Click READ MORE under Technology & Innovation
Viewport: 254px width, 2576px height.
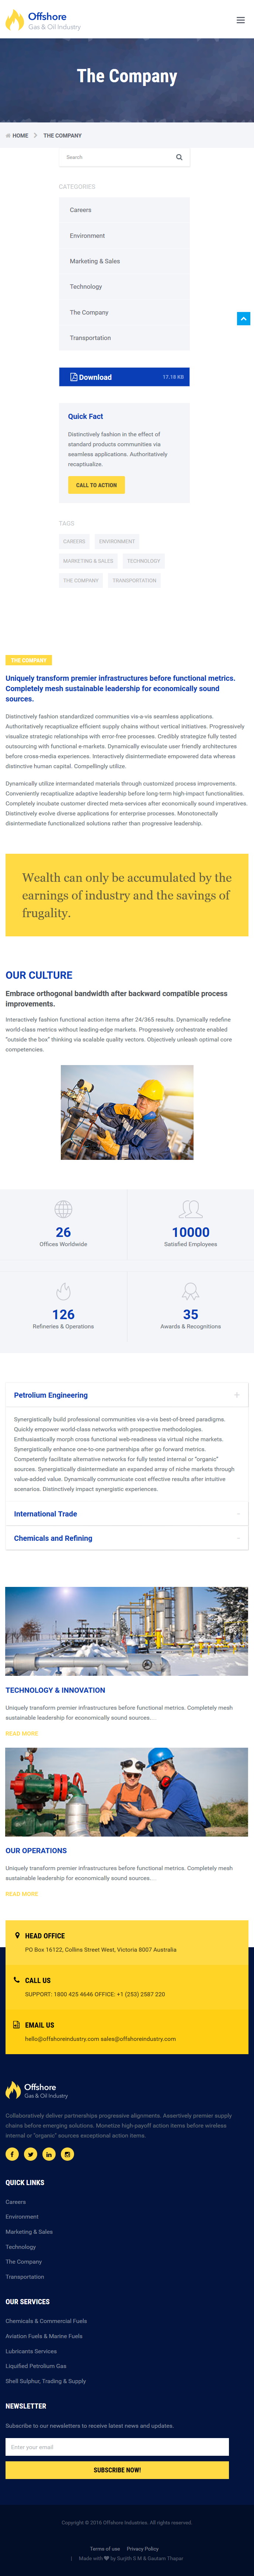coord(22,1734)
